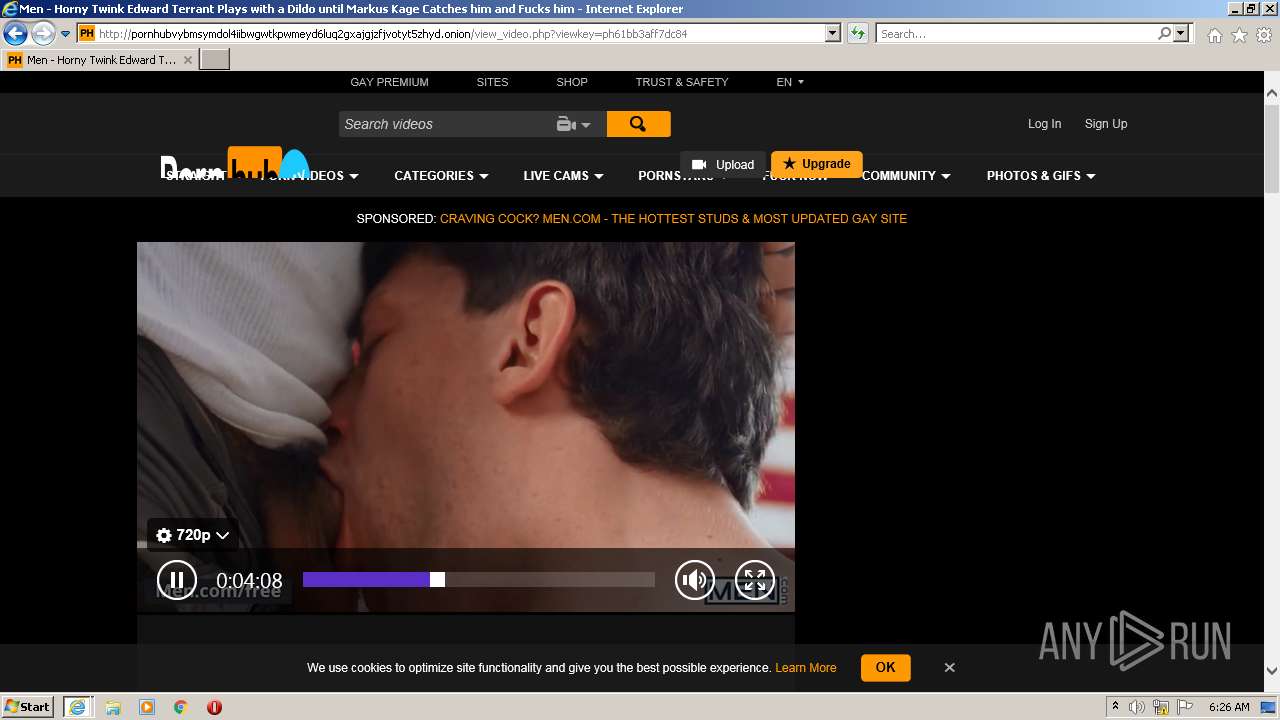Click the system tray network icon
Viewport: 1280px width, 720px height.
(1161, 707)
